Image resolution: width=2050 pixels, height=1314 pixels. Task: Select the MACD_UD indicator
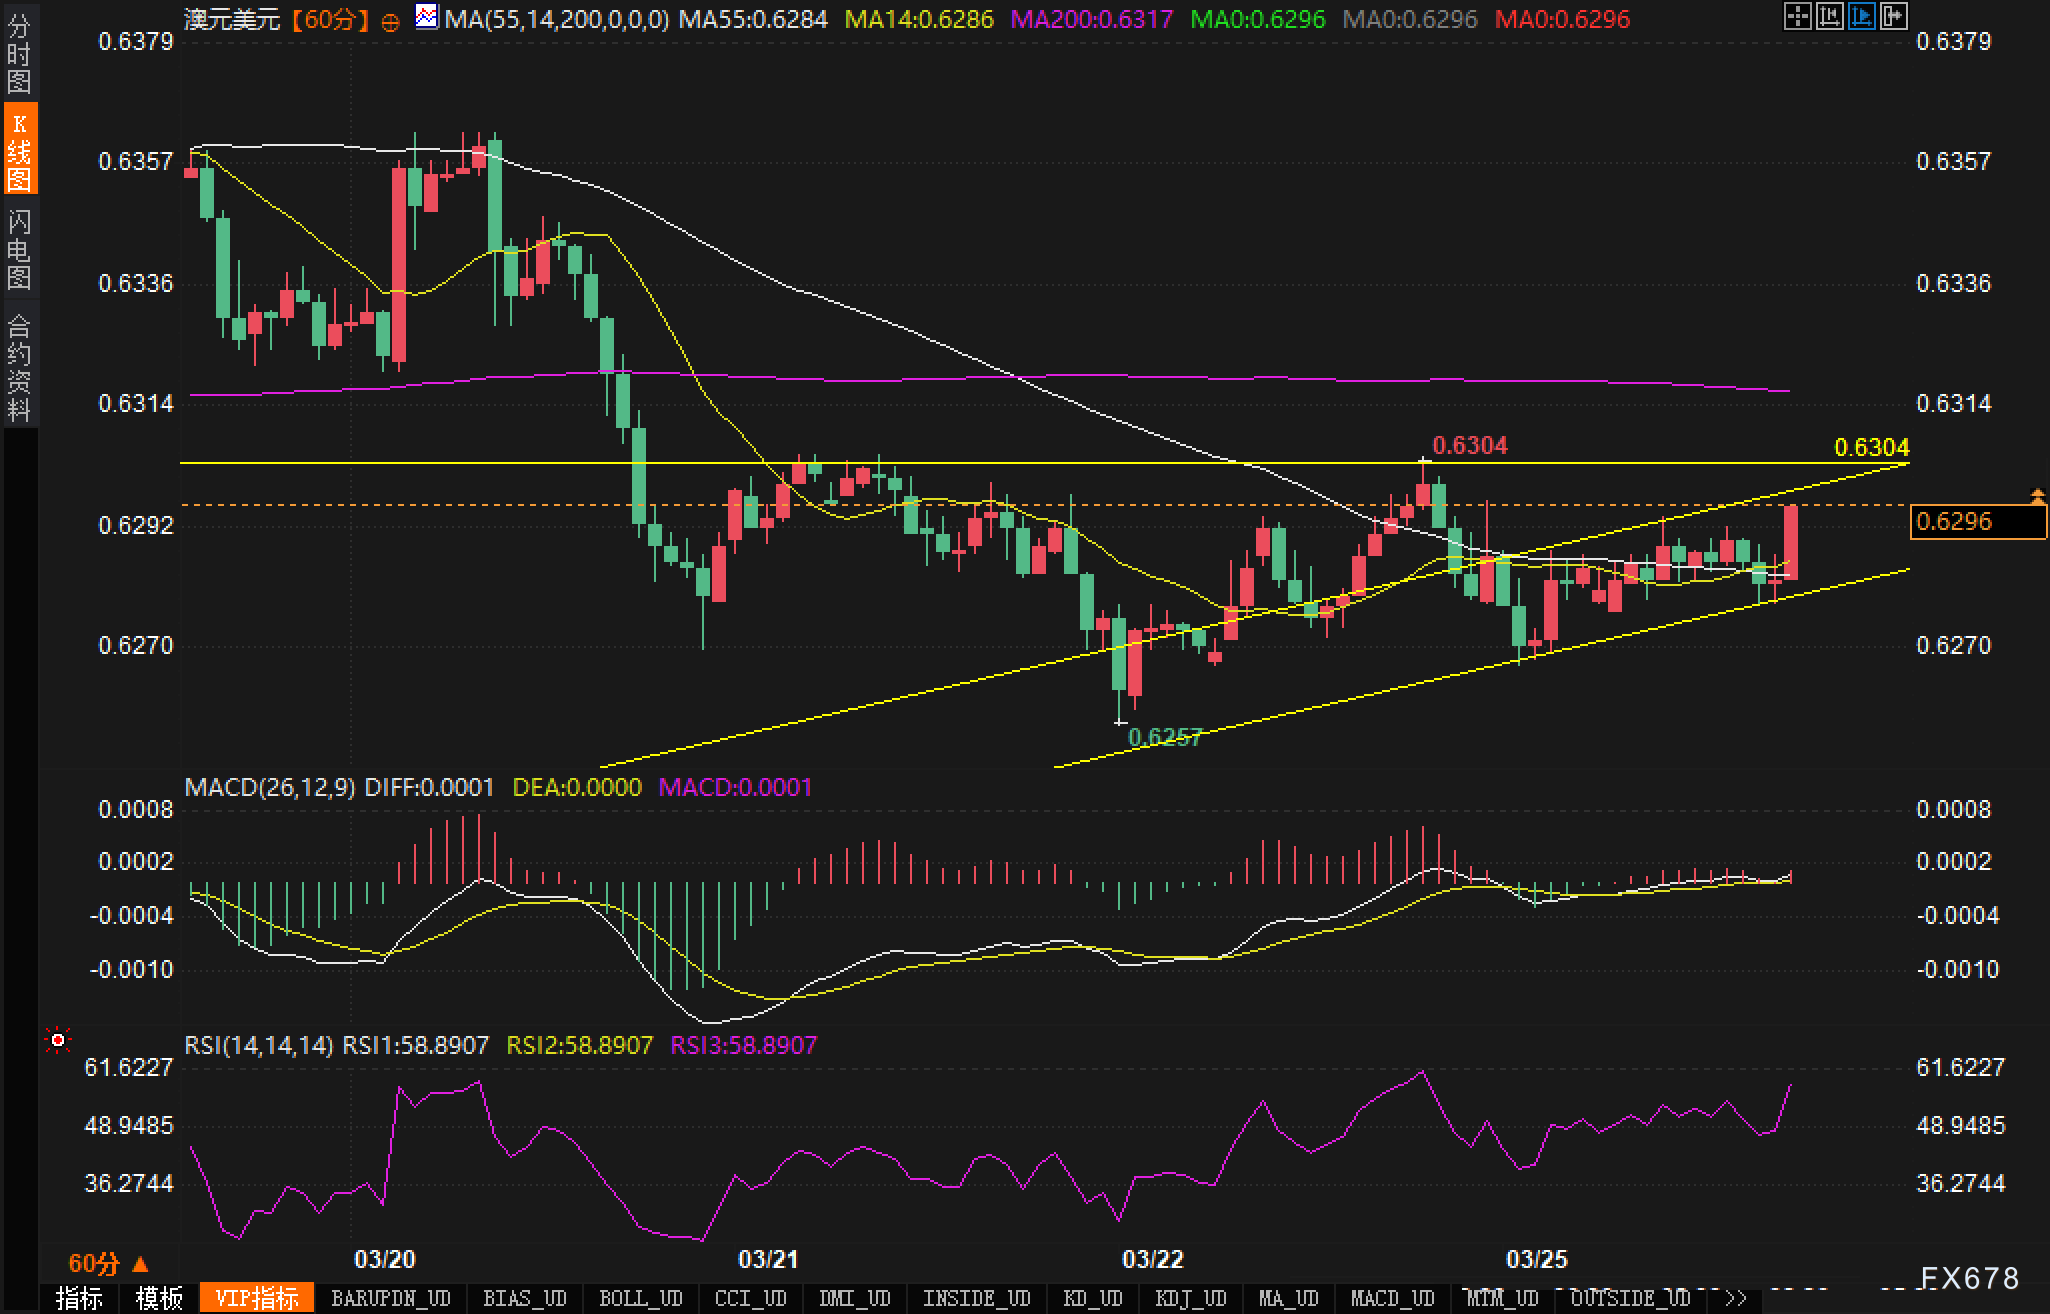click(x=1392, y=1298)
